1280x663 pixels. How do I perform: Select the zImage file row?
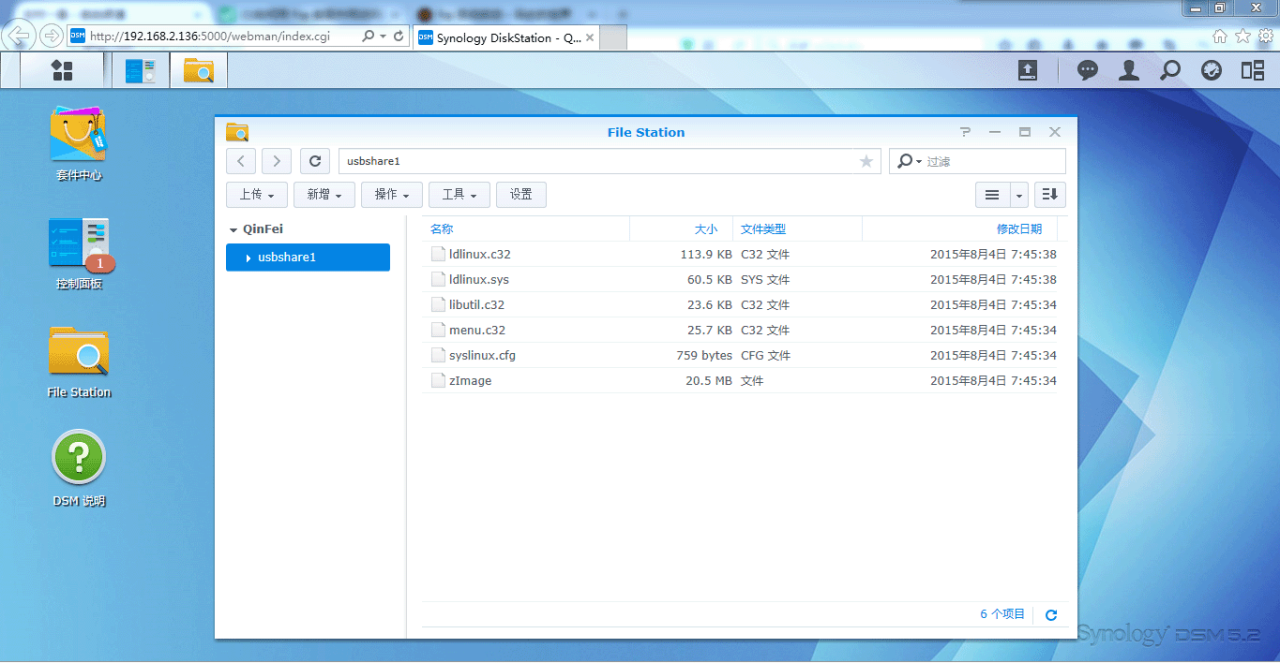[470, 381]
